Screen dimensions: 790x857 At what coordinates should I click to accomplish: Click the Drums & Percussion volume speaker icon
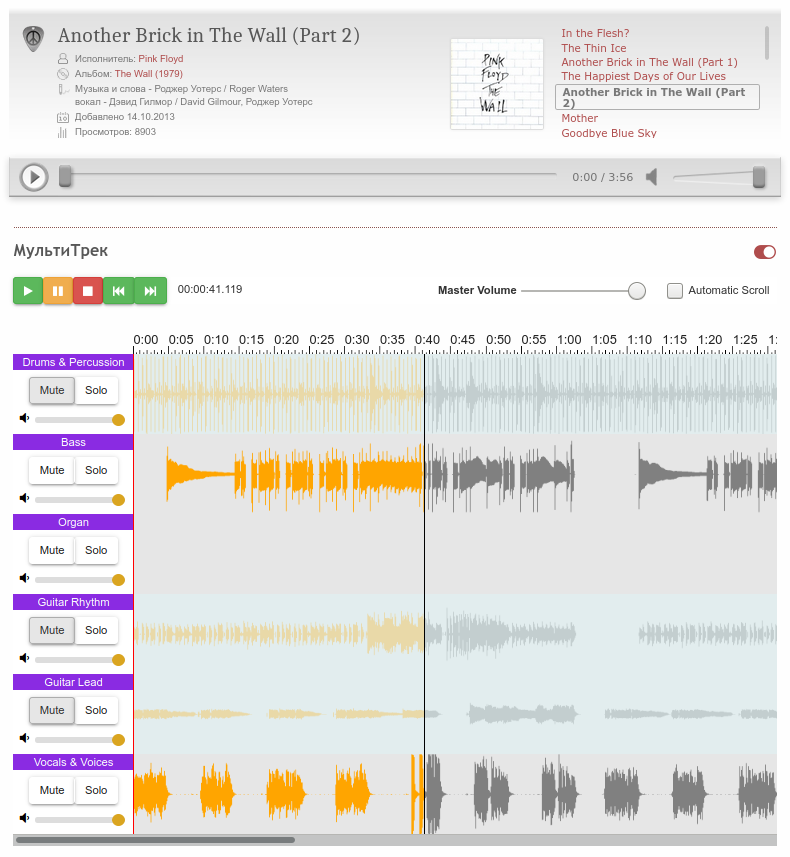coord(24,419)
